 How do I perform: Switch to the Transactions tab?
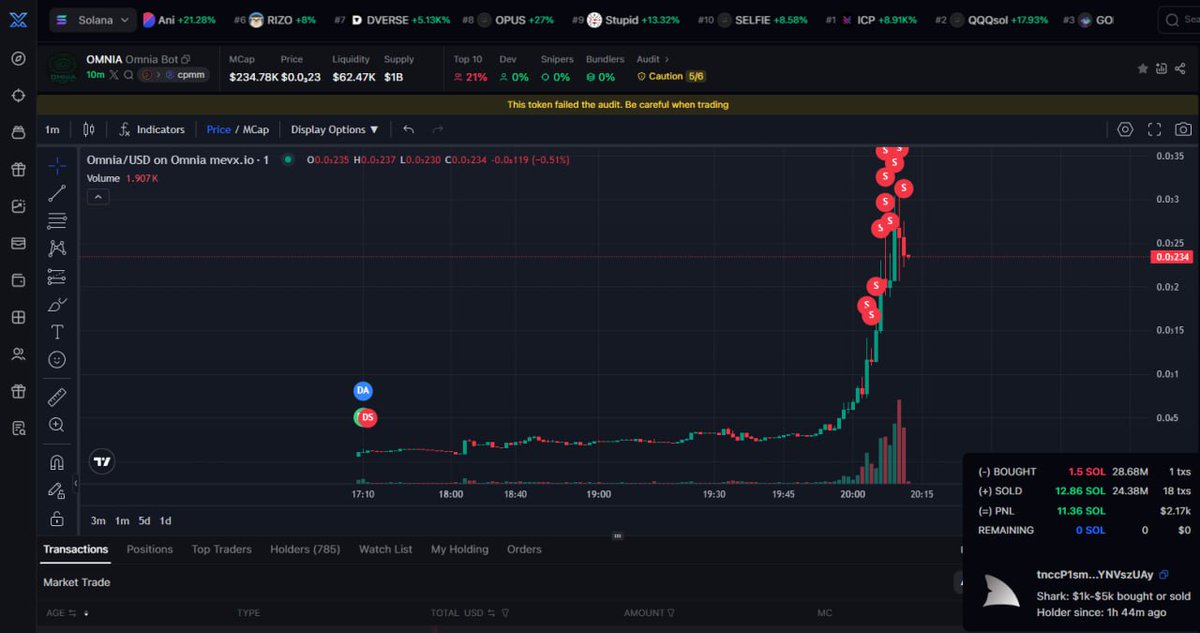point(75,549)
